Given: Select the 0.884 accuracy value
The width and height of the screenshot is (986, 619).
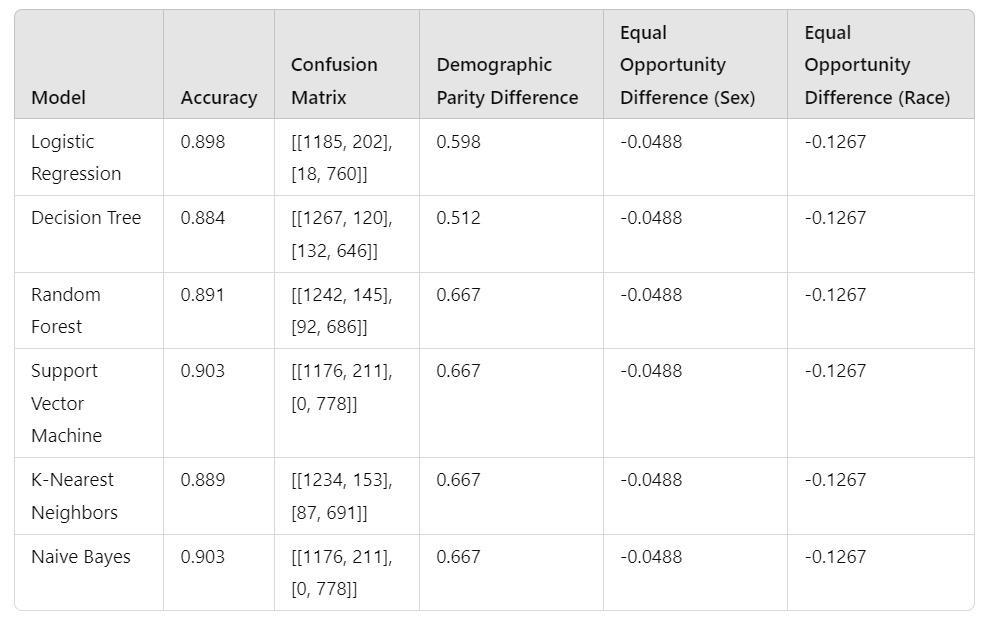Looking at the screenshot, I should tap(203, 218).
